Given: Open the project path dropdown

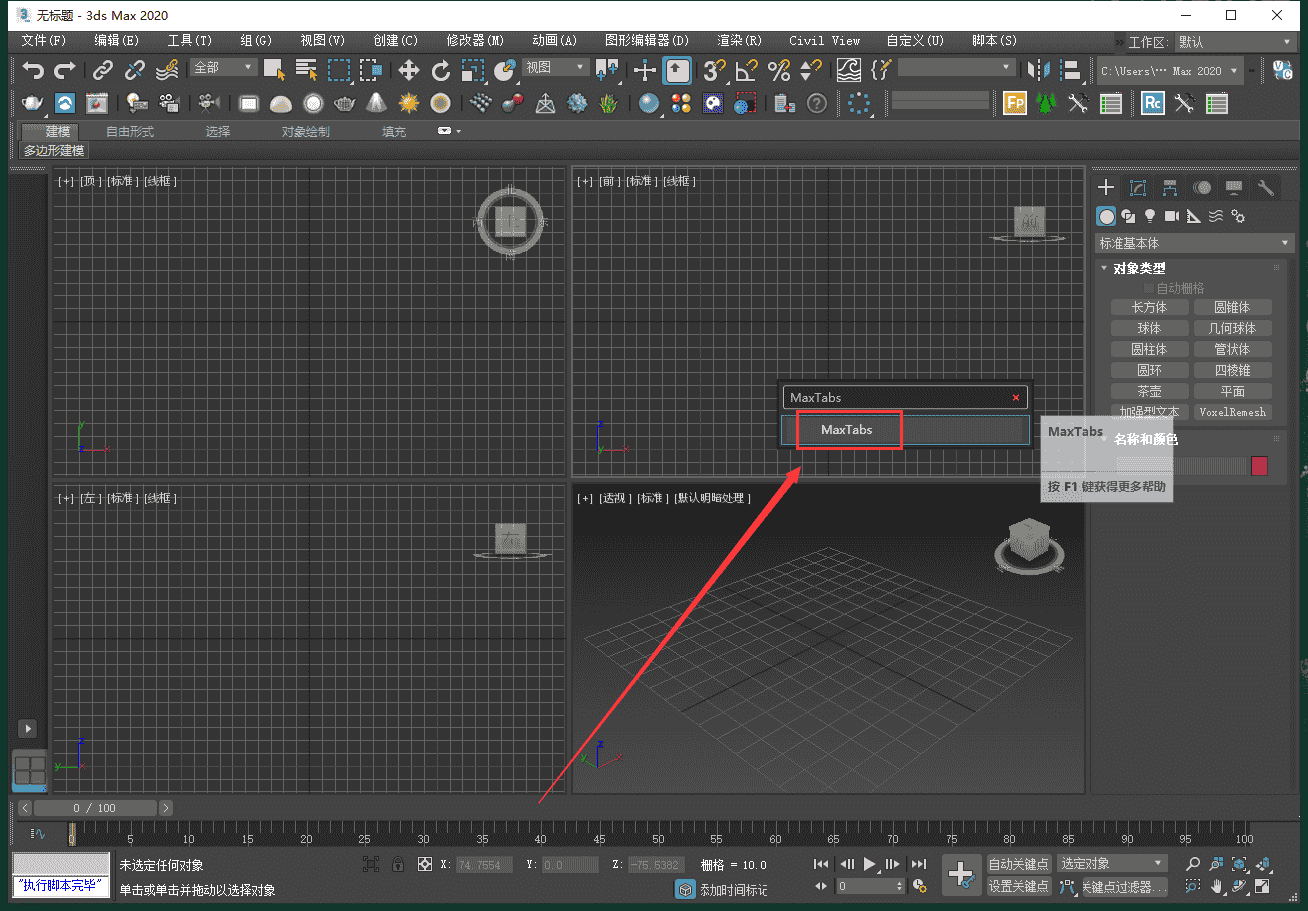Looking at the screenshot, I should click(1169, 71).
